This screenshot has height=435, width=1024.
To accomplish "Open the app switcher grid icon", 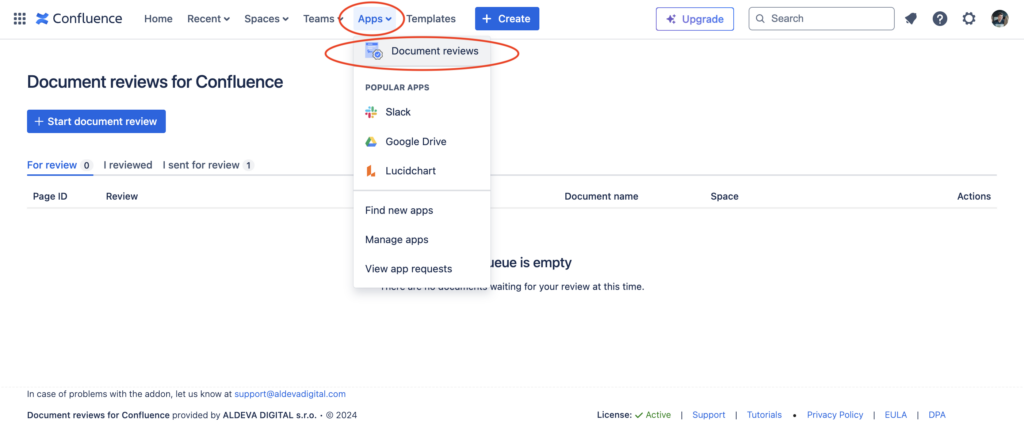I will [x=20, y=19].
